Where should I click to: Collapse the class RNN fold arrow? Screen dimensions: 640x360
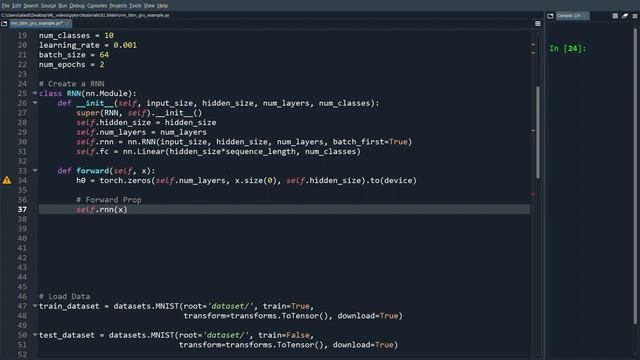coord(35,93)
